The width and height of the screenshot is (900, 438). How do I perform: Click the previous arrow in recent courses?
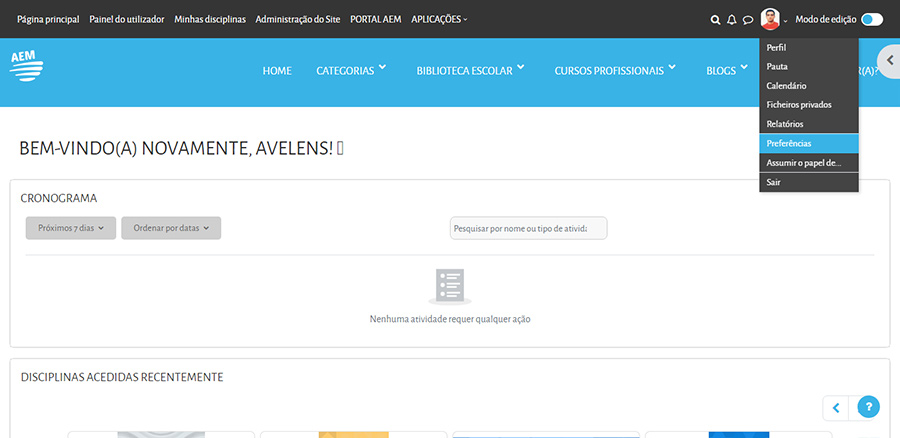(836, 407)
